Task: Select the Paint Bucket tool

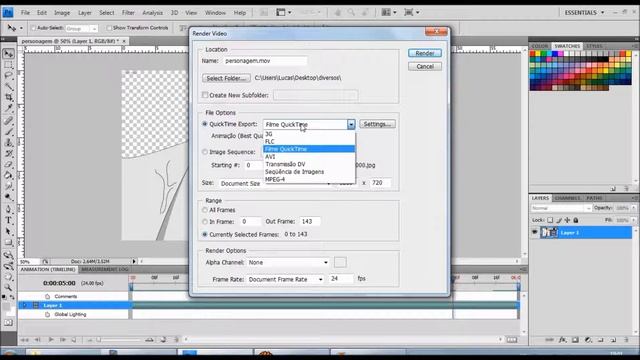Action: pyautogui.click(x=8, y=176)
